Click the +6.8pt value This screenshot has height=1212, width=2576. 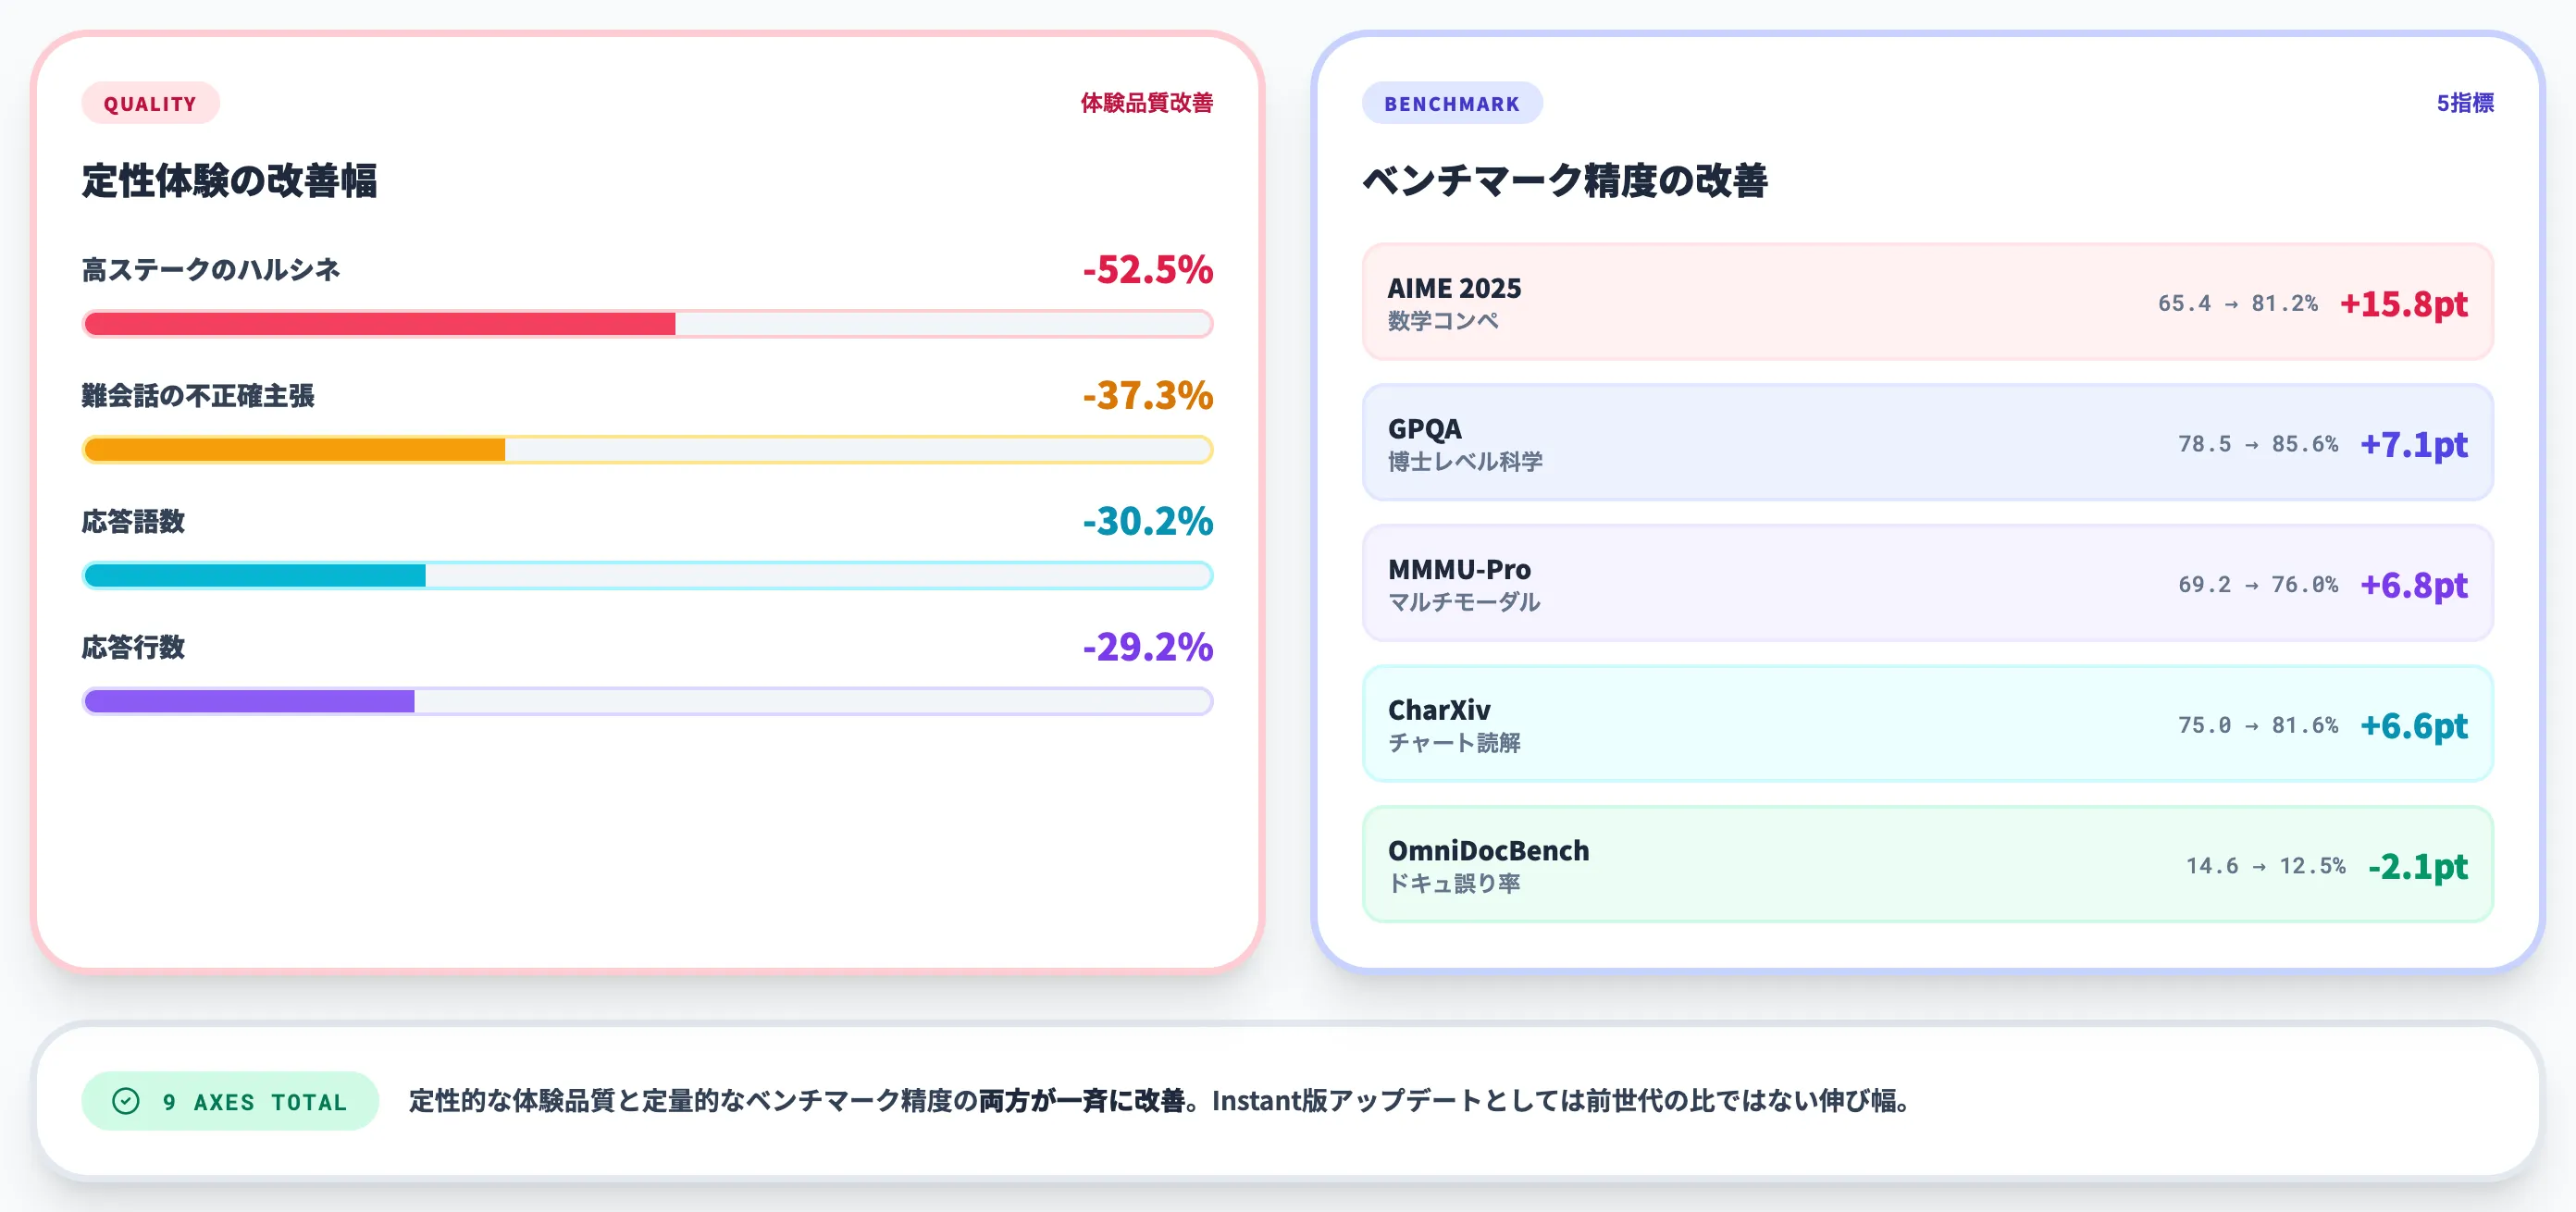click(x=2413, y=585)
